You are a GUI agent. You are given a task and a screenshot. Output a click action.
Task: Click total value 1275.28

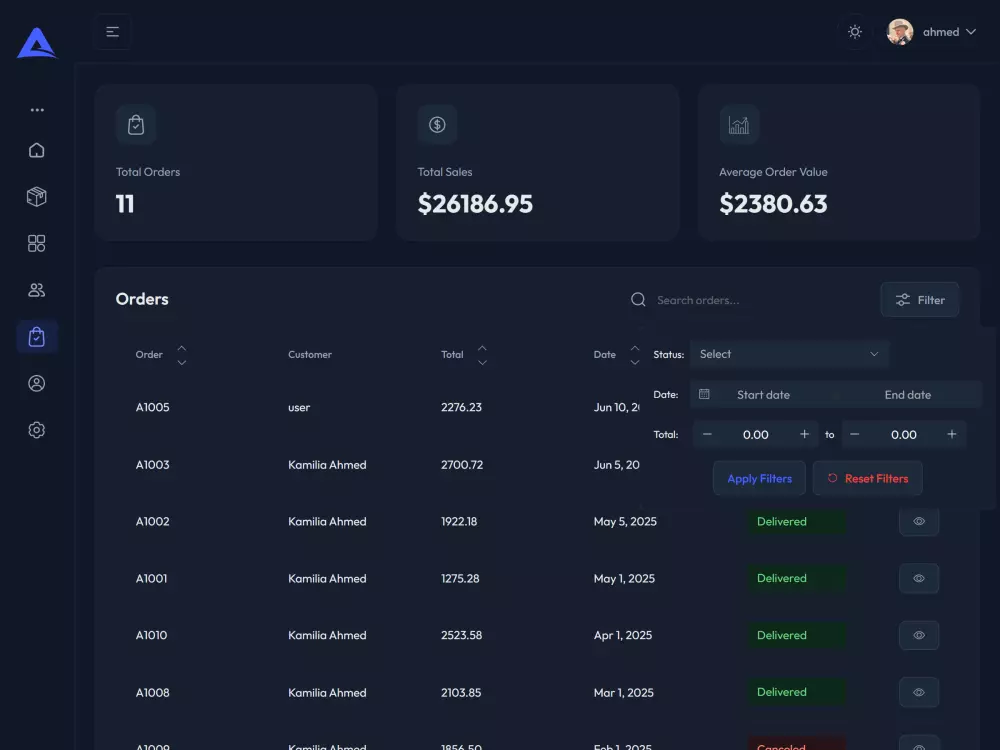(x=460, y=578)
